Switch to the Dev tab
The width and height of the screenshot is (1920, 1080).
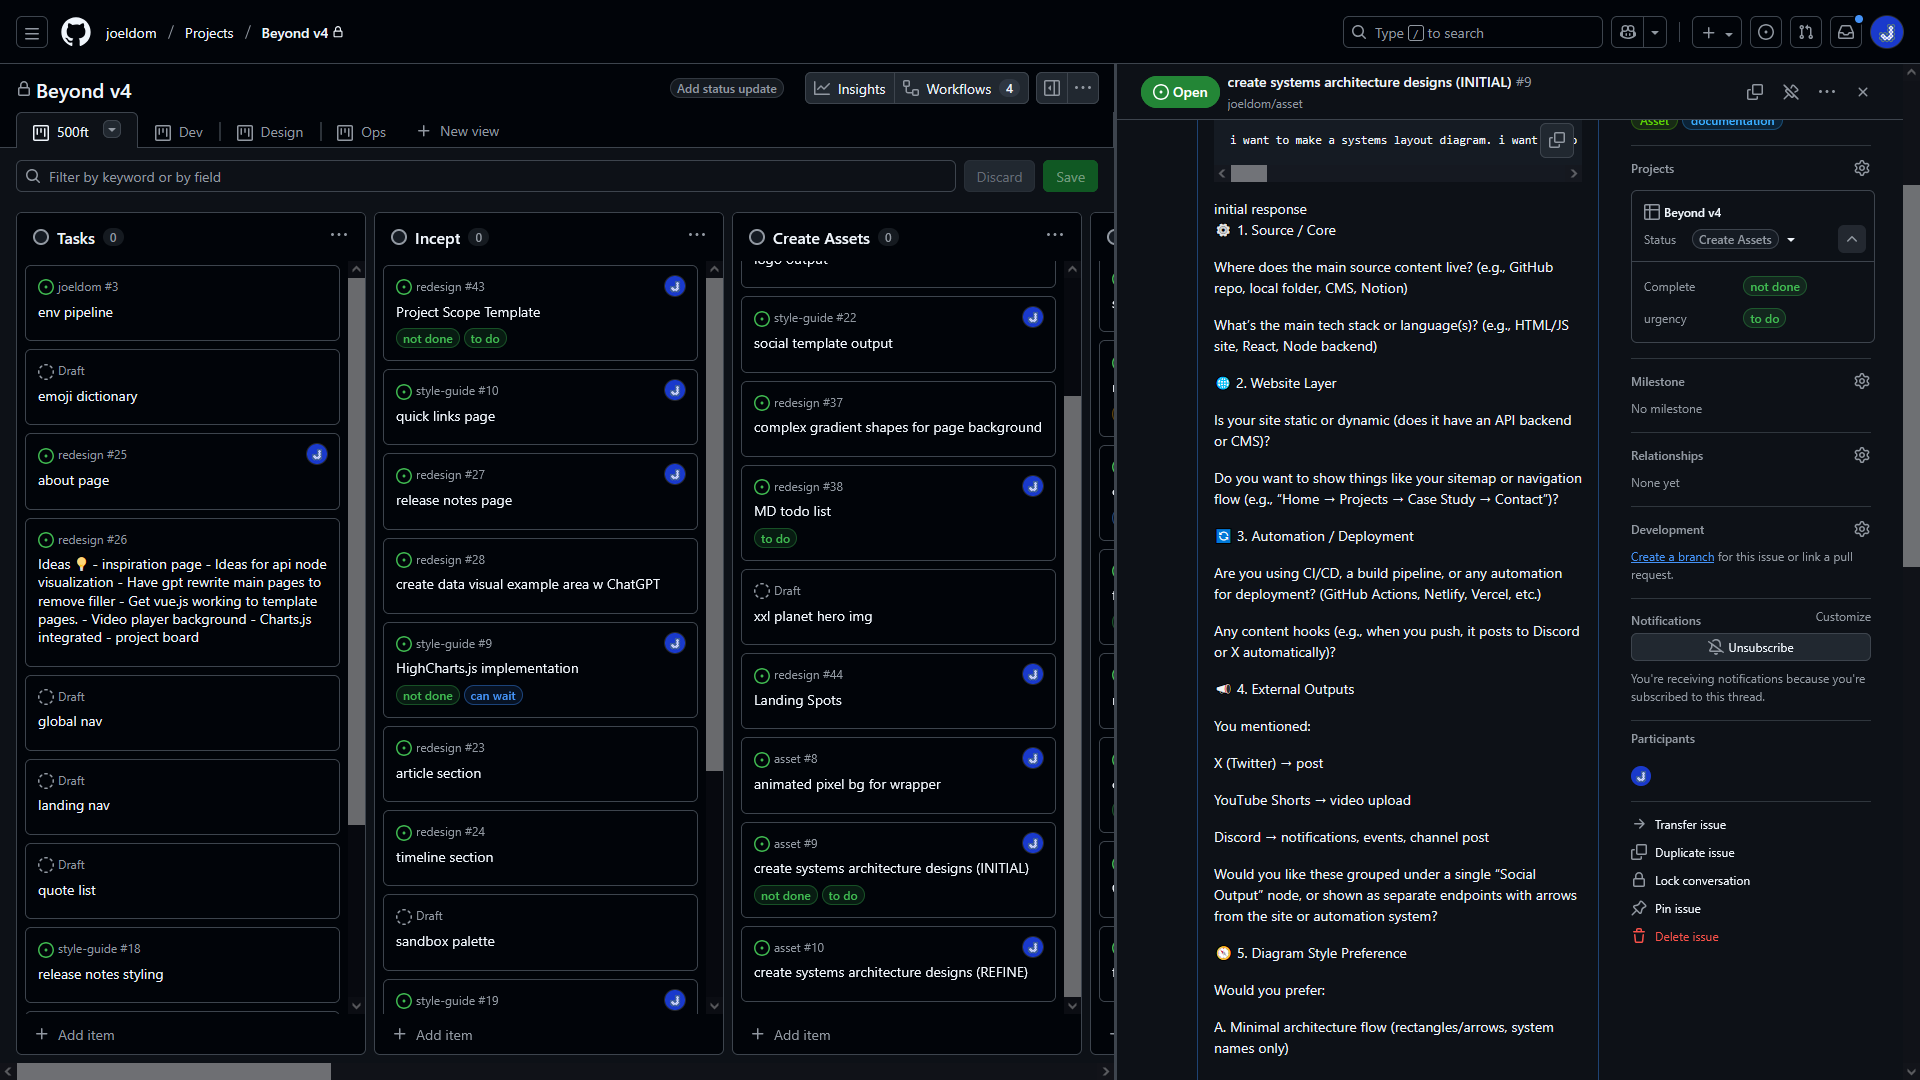[178, 131]
